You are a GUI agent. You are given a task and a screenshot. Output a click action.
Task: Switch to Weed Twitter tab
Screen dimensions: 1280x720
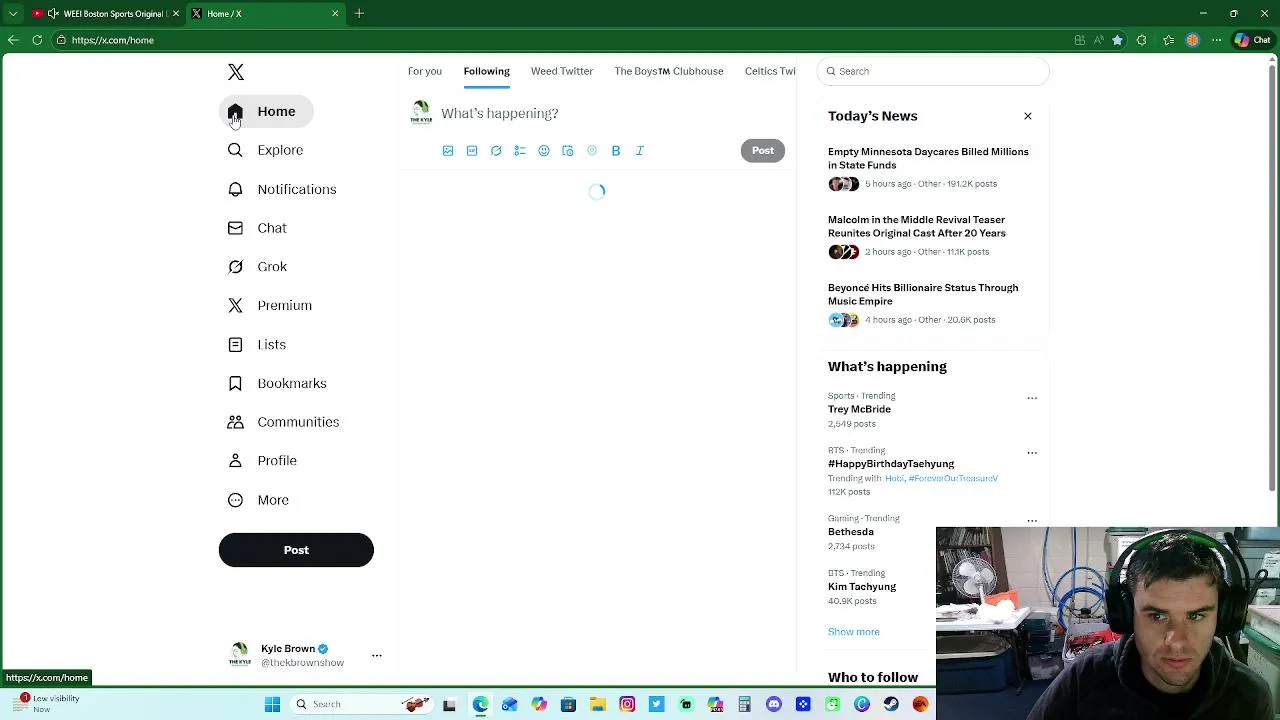click(x=562, y=71)
